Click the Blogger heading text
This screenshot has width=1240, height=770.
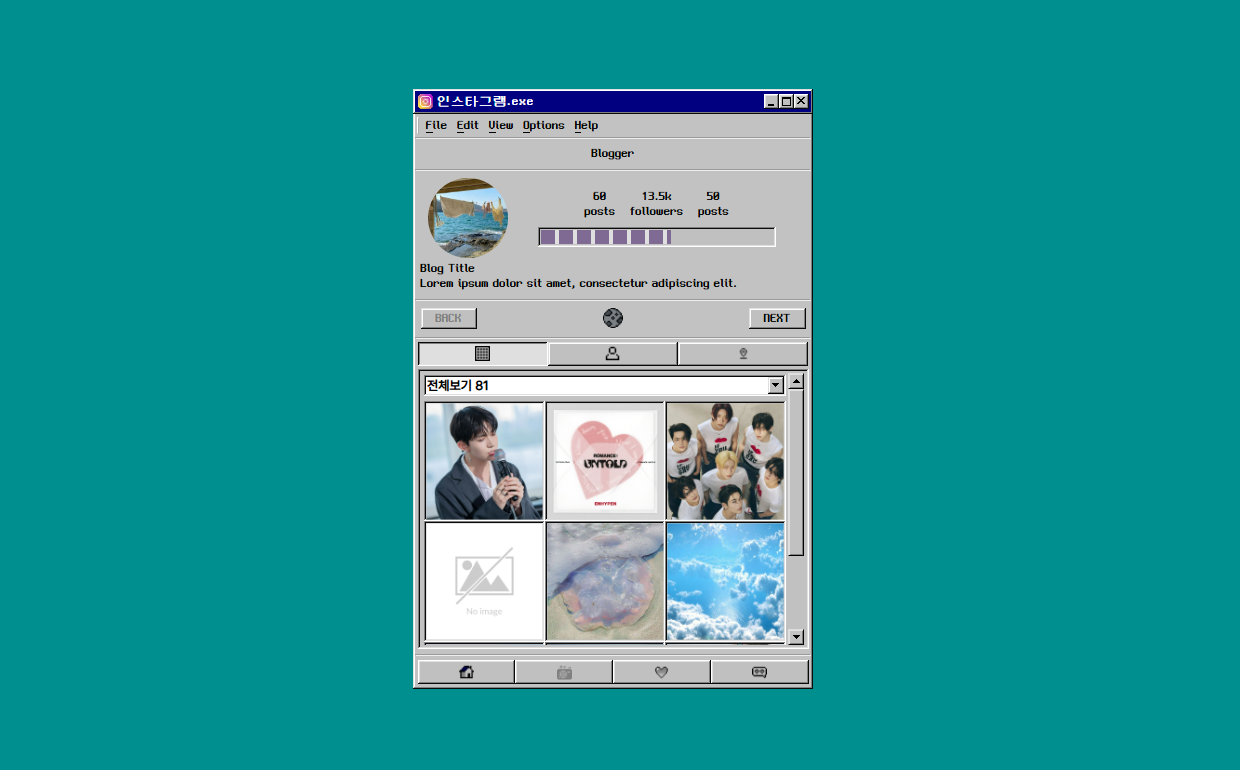[612, 153]
